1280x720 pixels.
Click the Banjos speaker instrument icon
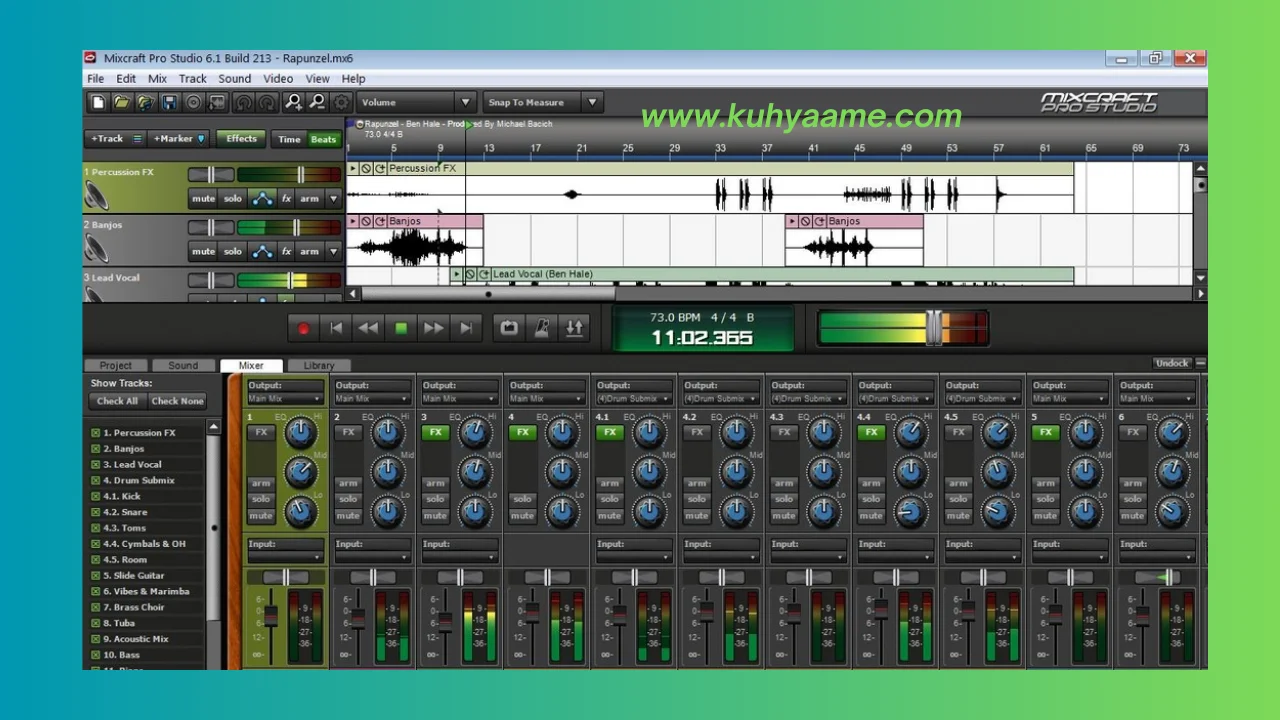97,247
